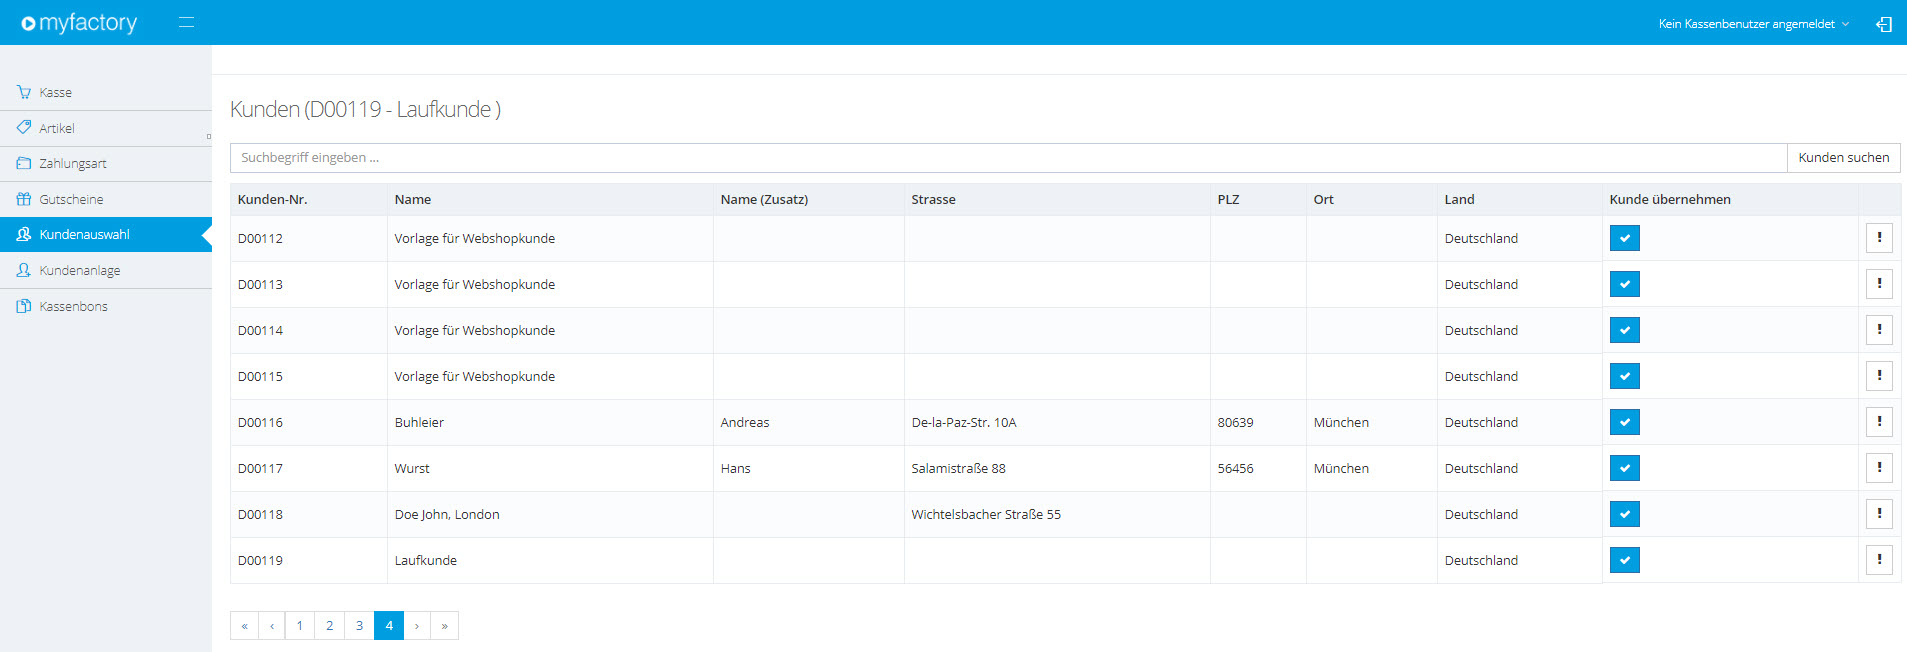Go to first page with double-left arrow
This screenshot has width=1907, height=652.
[x=244, y=626]
